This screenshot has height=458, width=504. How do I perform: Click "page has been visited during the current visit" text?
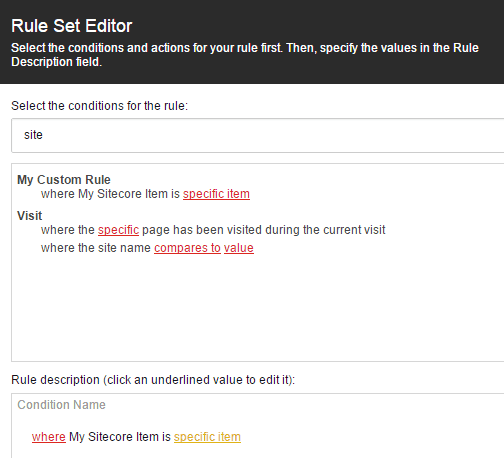264,230
